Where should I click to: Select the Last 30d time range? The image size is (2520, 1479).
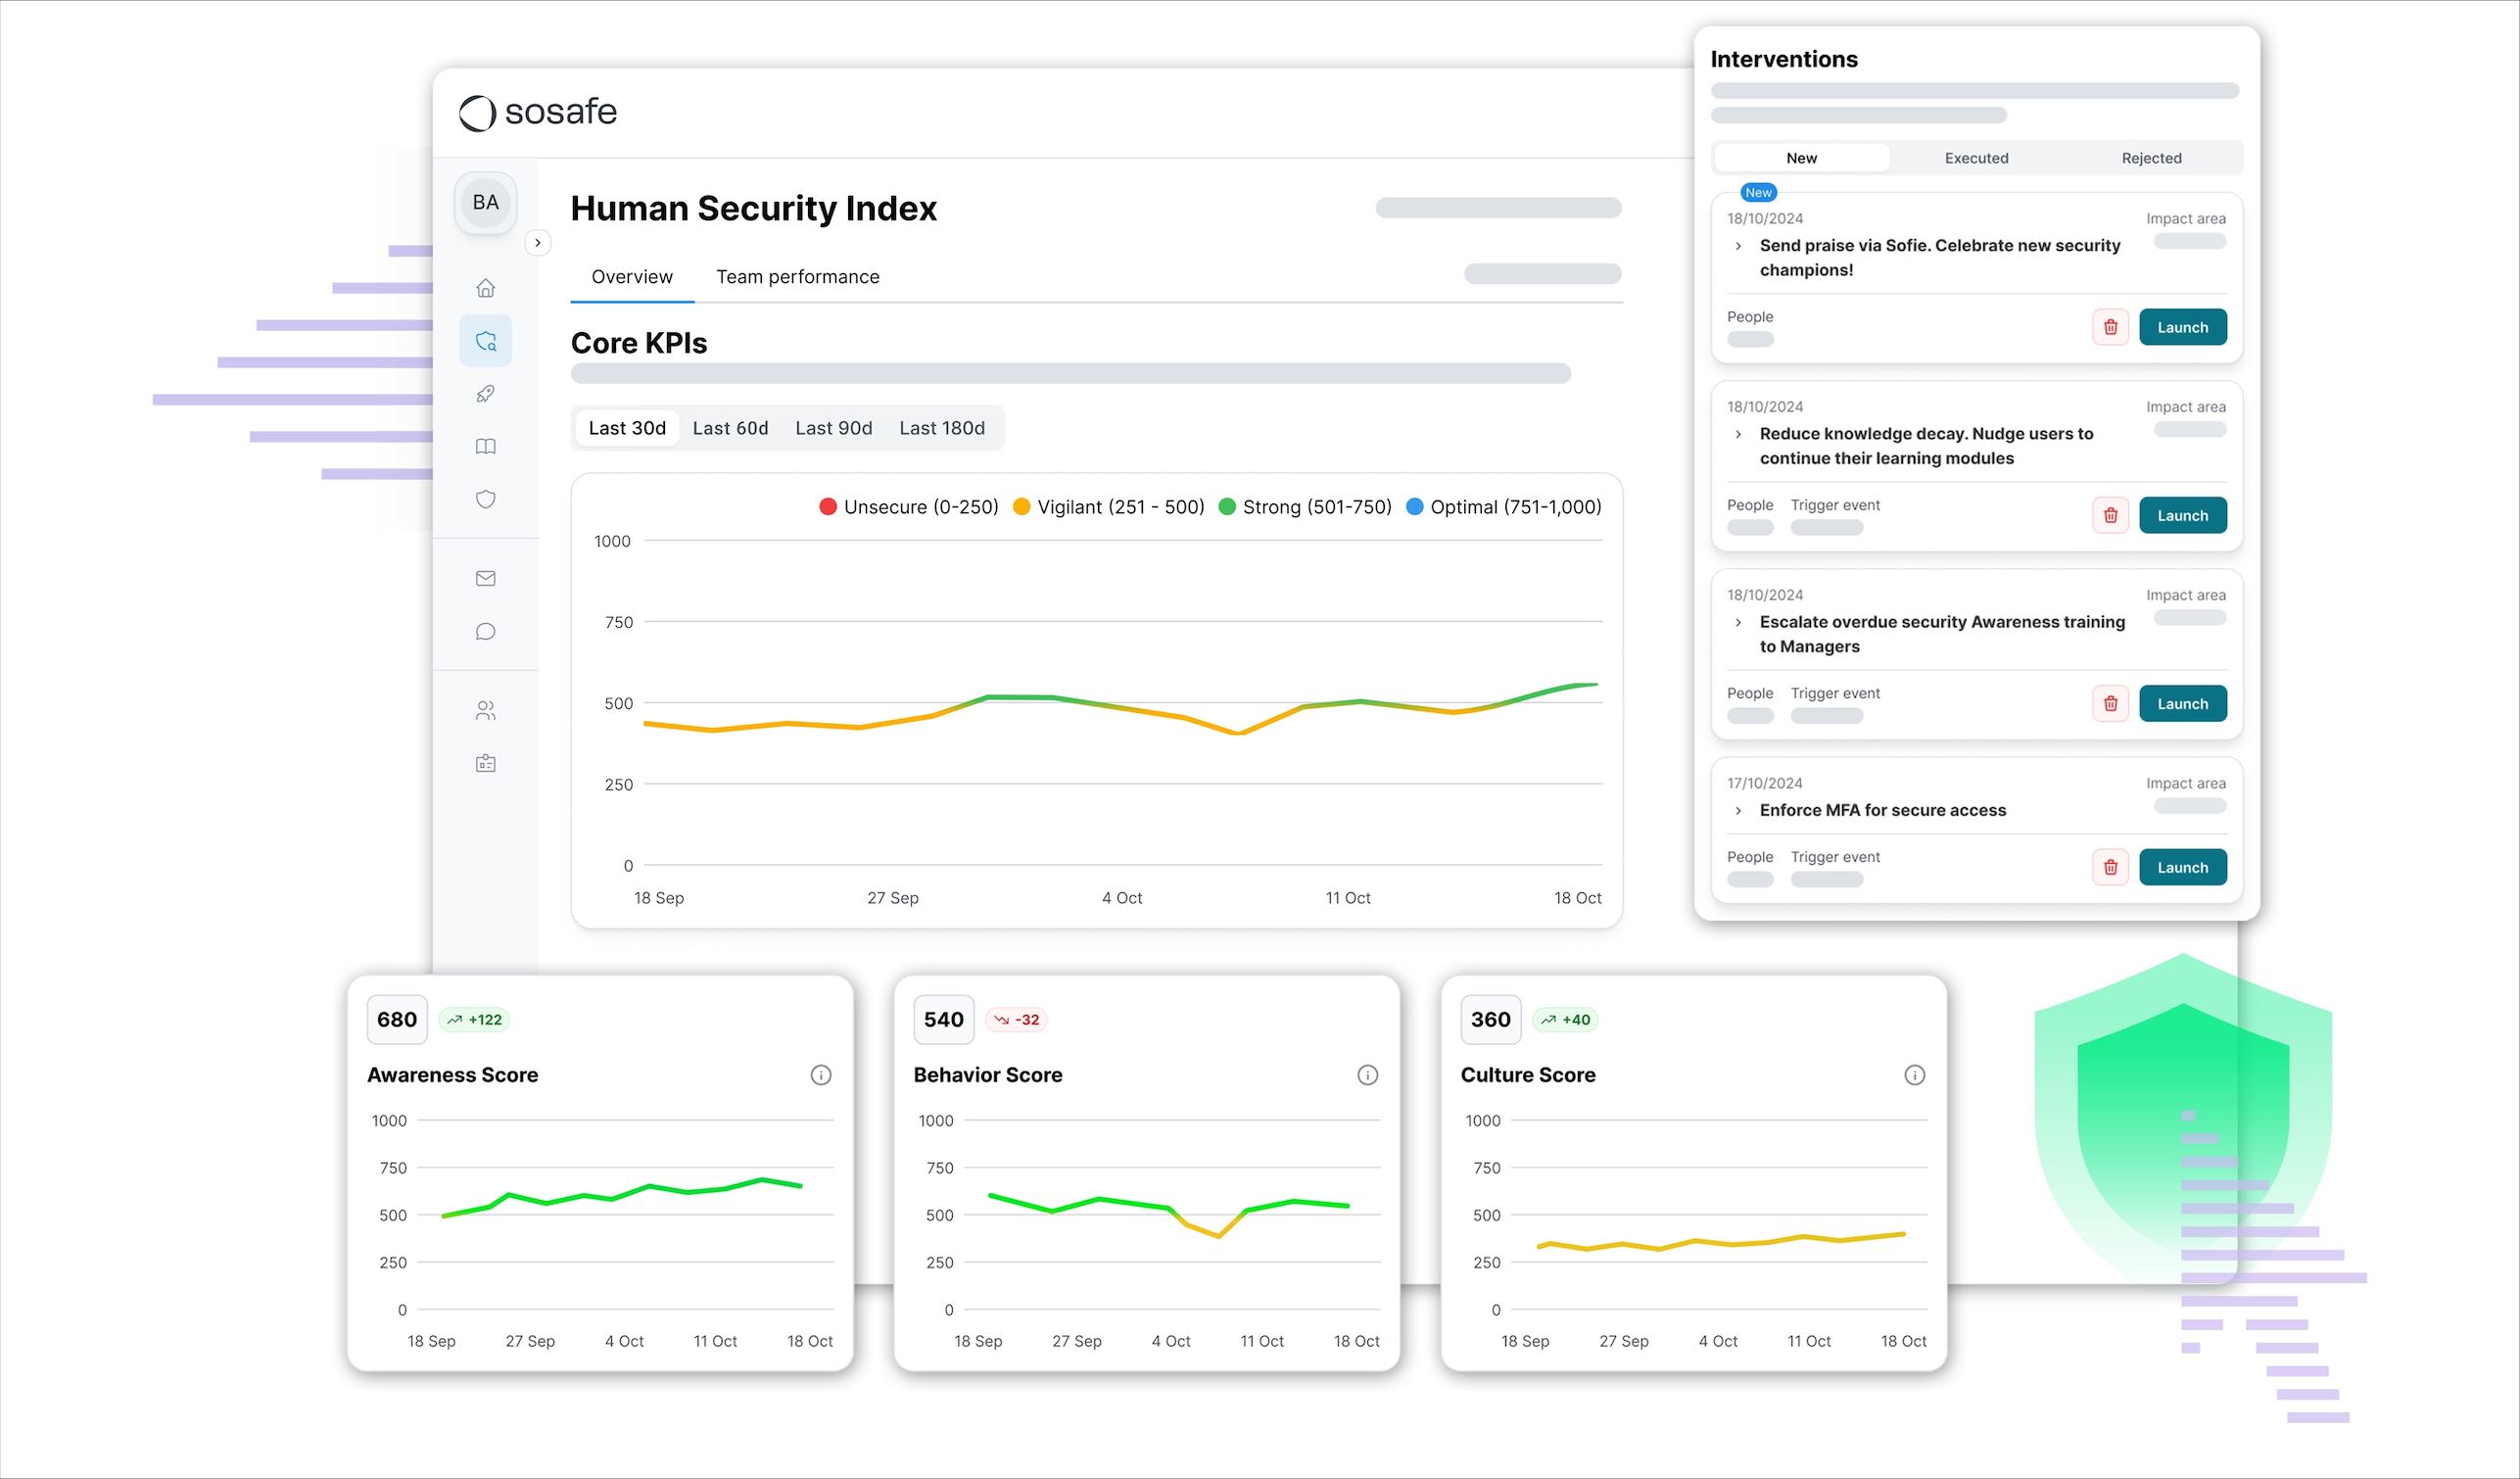point(627,428)
